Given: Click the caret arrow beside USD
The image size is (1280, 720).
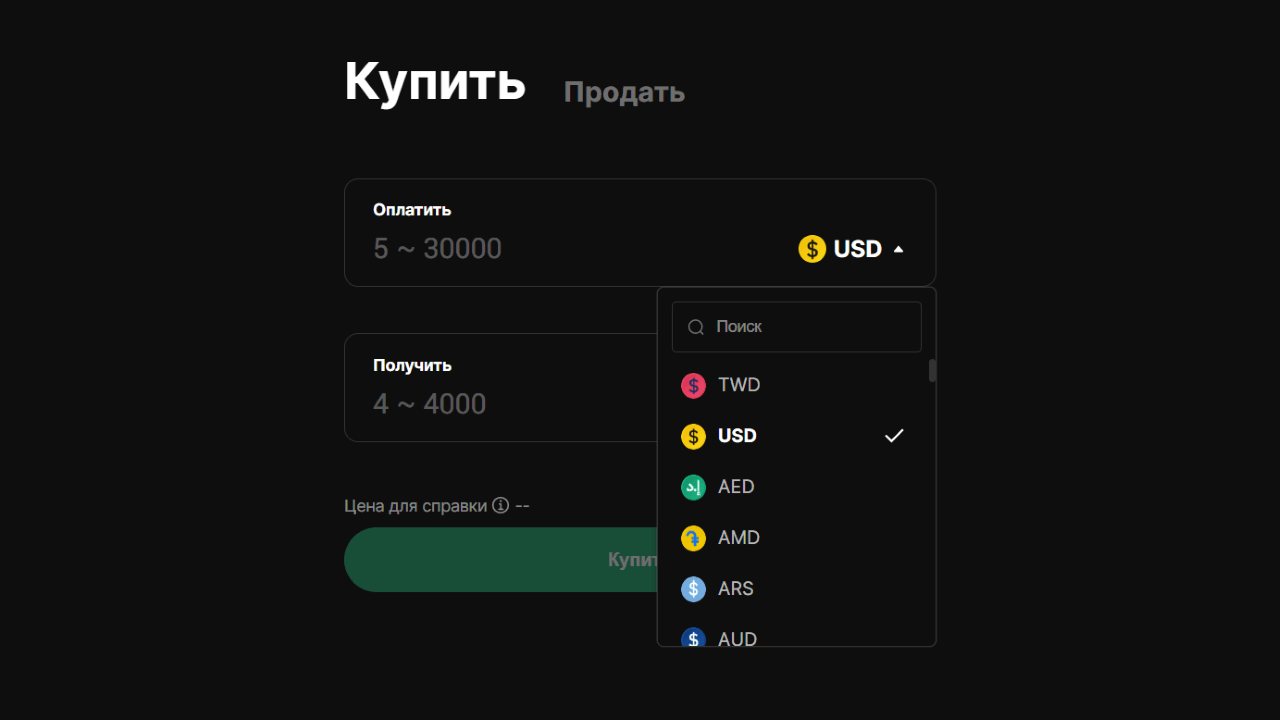Looking at the screenshot, I should tap(898, 249).
